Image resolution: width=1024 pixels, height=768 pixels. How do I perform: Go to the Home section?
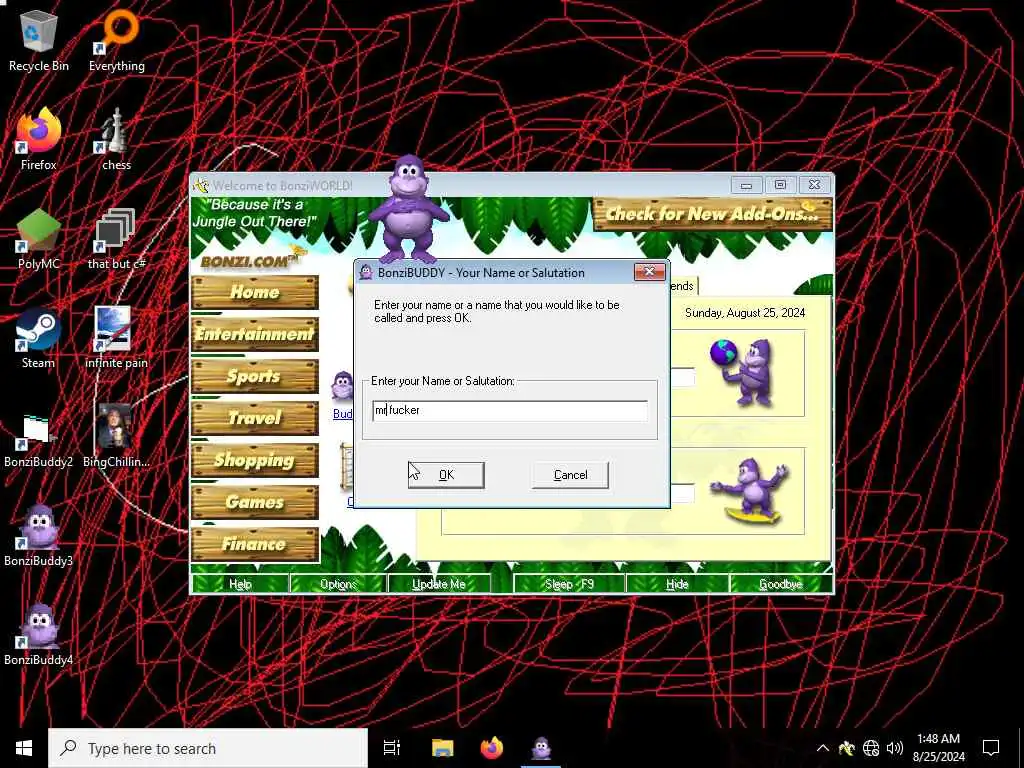pyautogui.click(x=255, y=292)
